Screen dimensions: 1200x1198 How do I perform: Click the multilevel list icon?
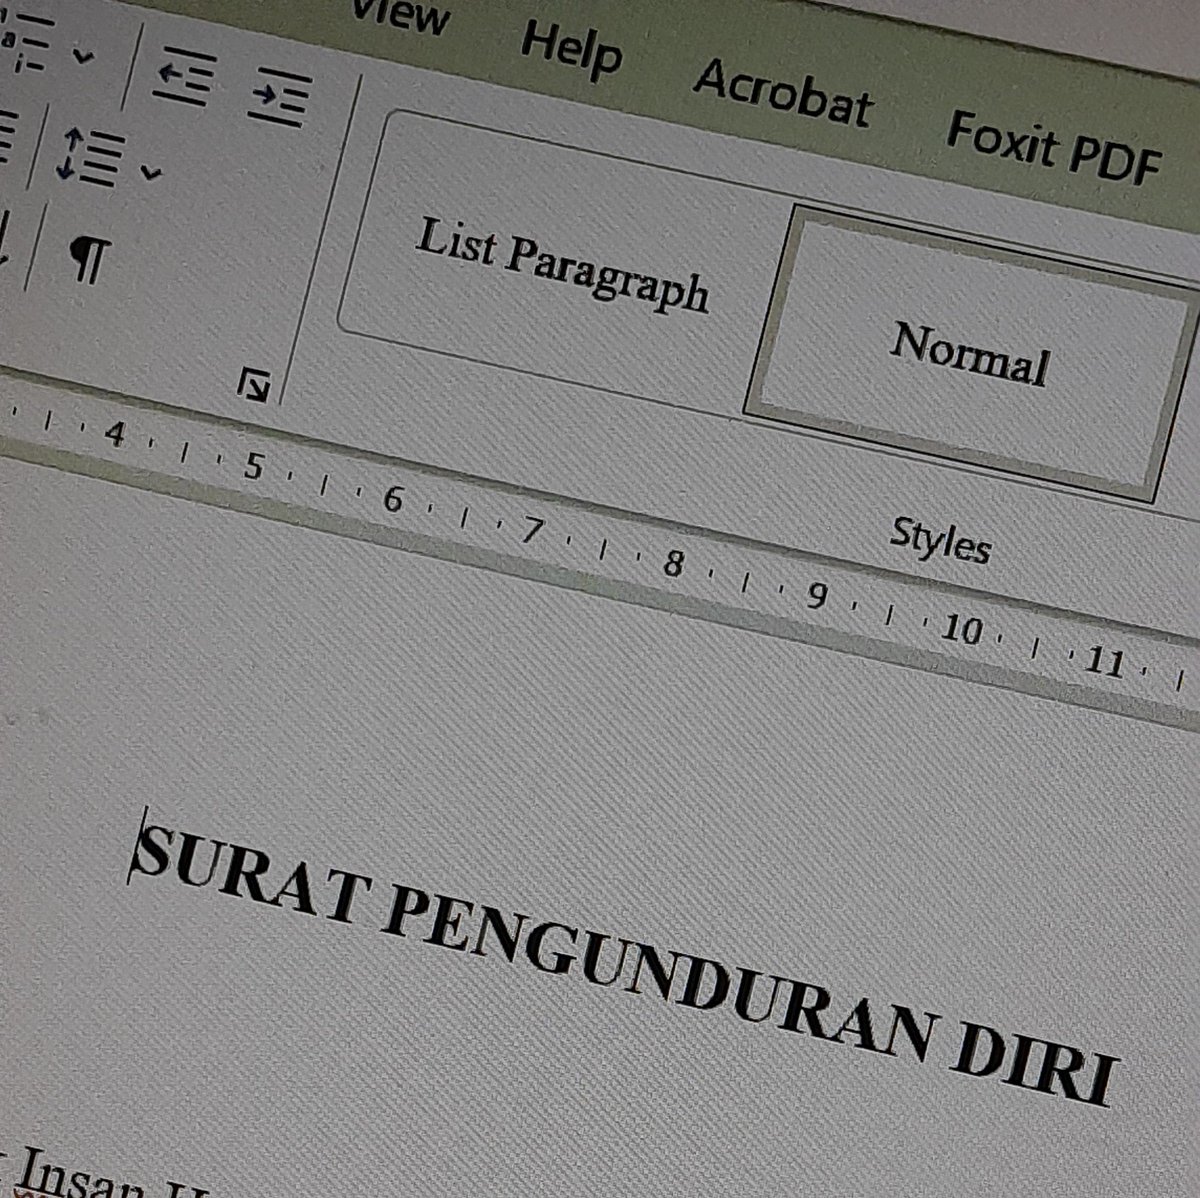(28, 42)
